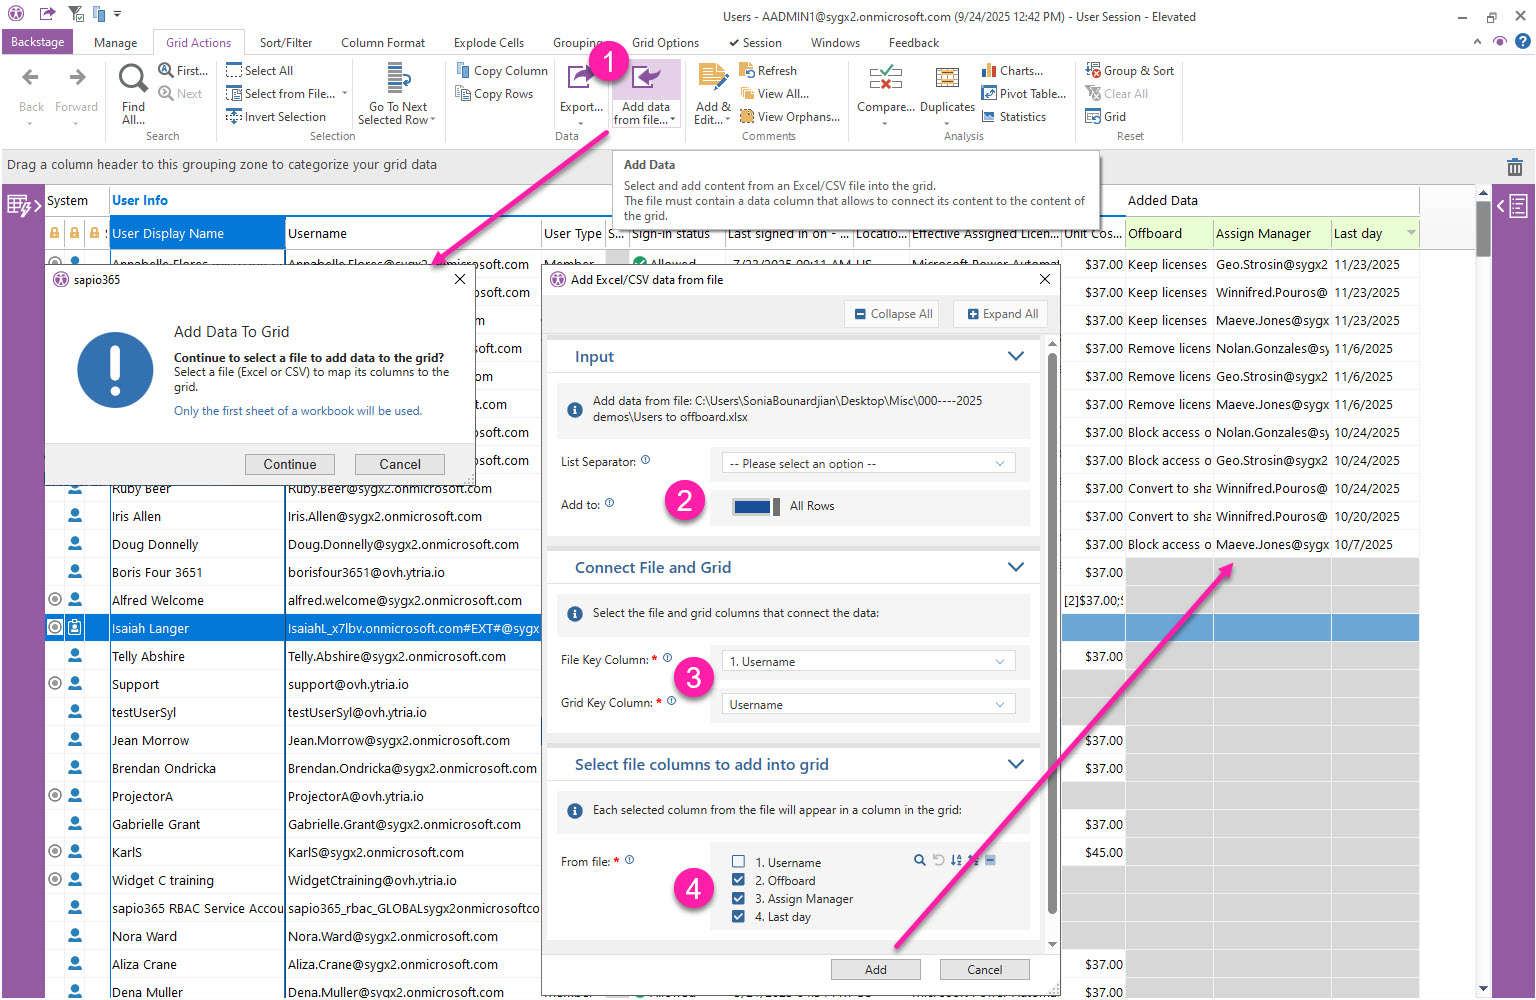
Task: Open the File Key Column dropdown
Action: pos(868,662)
